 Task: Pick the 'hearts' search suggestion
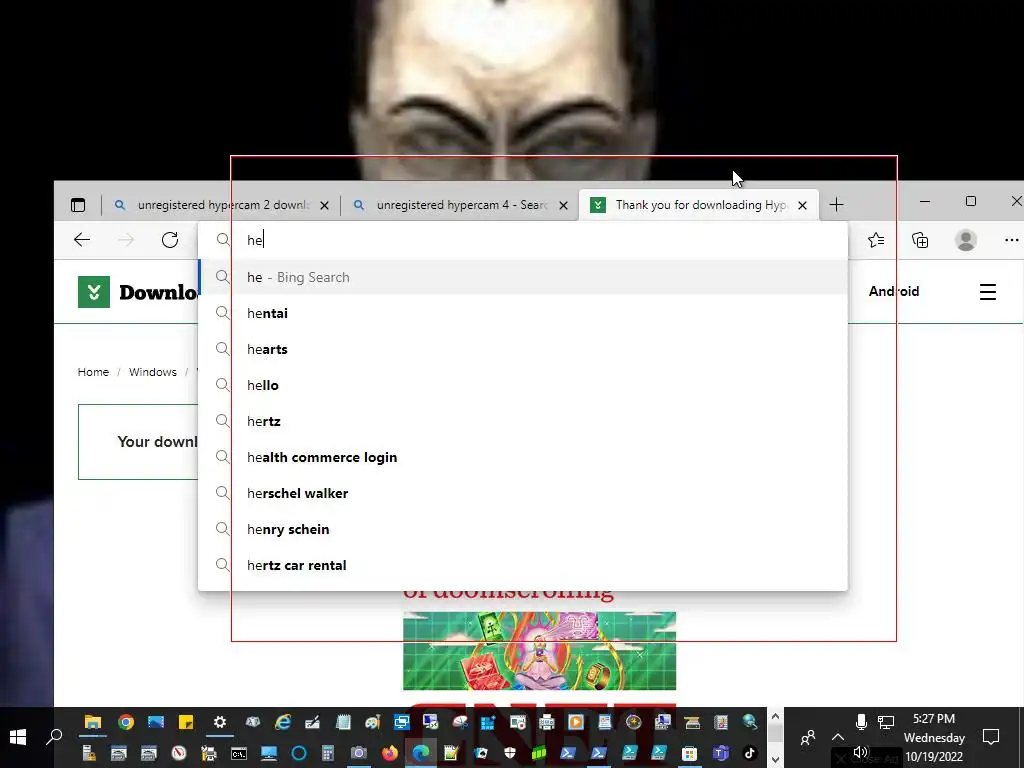pos(523,349)
